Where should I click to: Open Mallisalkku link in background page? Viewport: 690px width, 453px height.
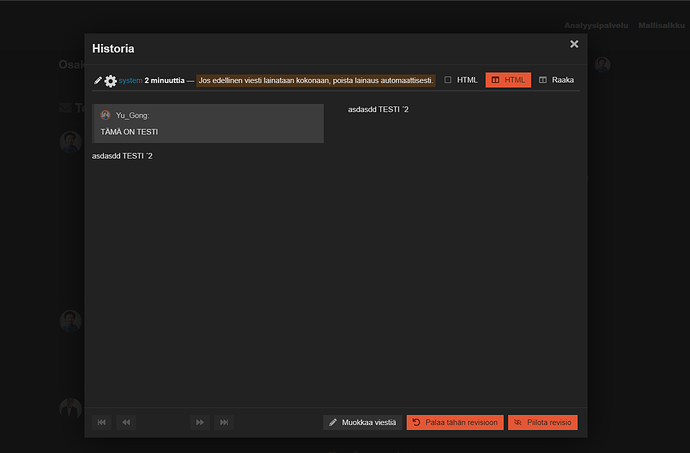[x=661, y=26]
